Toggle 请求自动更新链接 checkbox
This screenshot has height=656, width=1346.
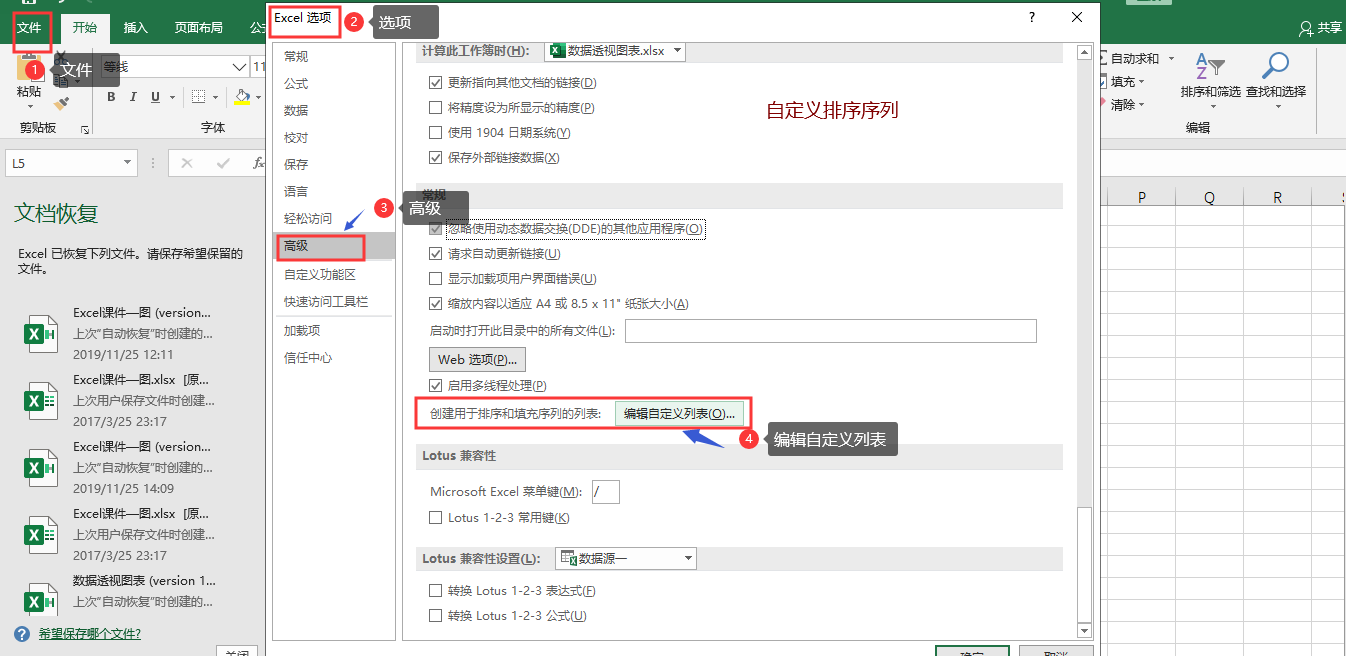[435, 254]
